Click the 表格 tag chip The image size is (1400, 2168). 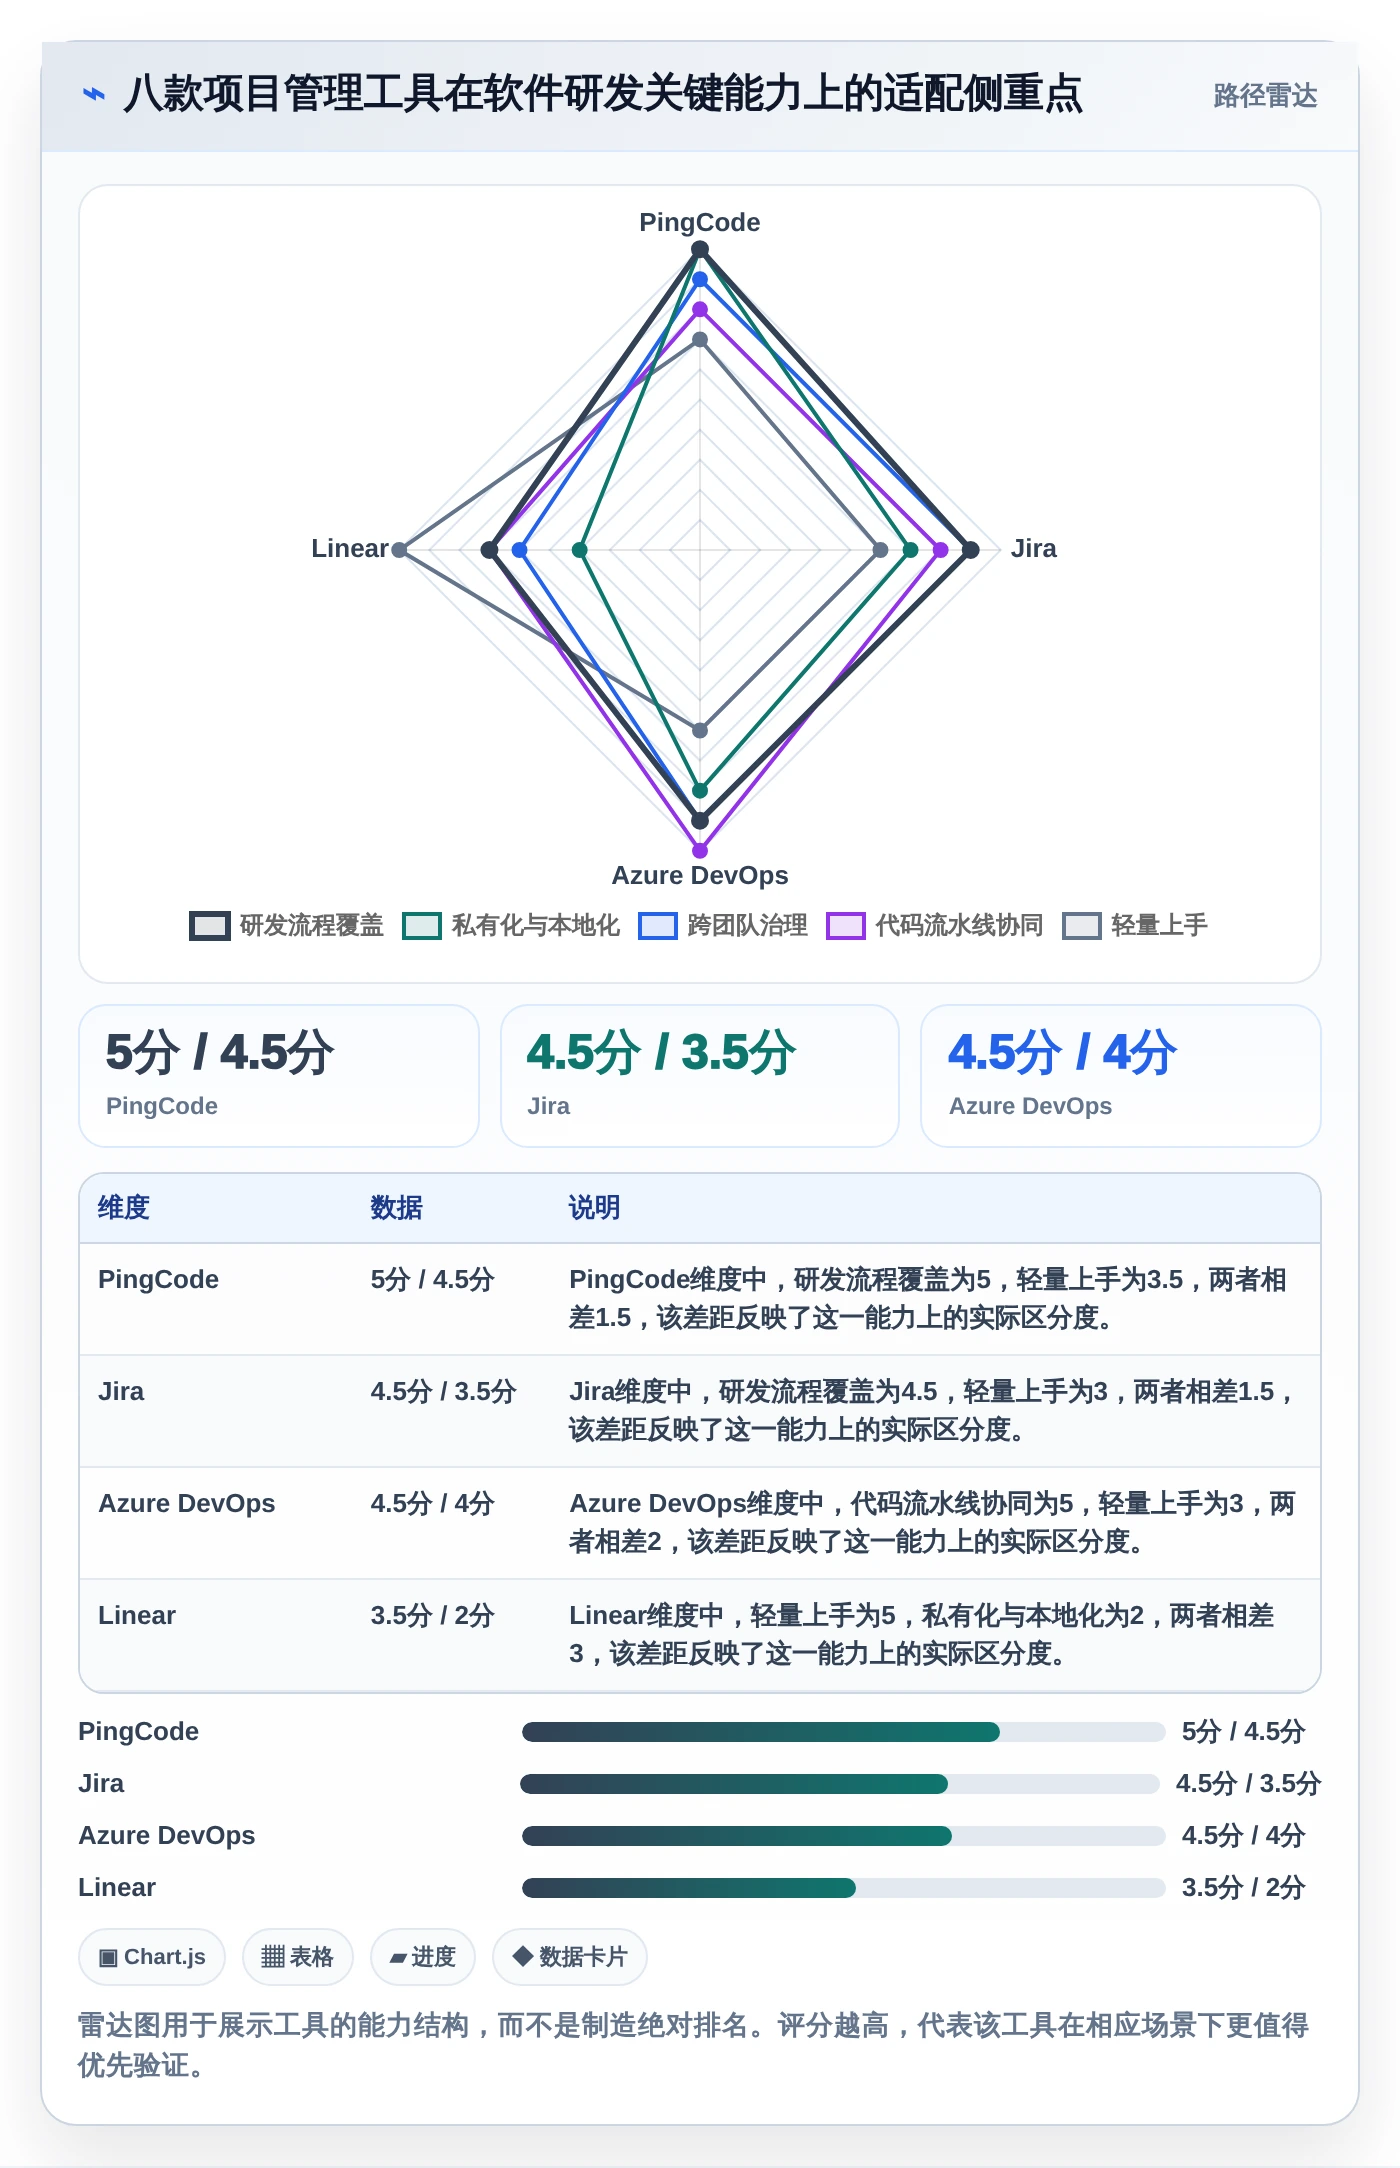[x=298, y=1957]
